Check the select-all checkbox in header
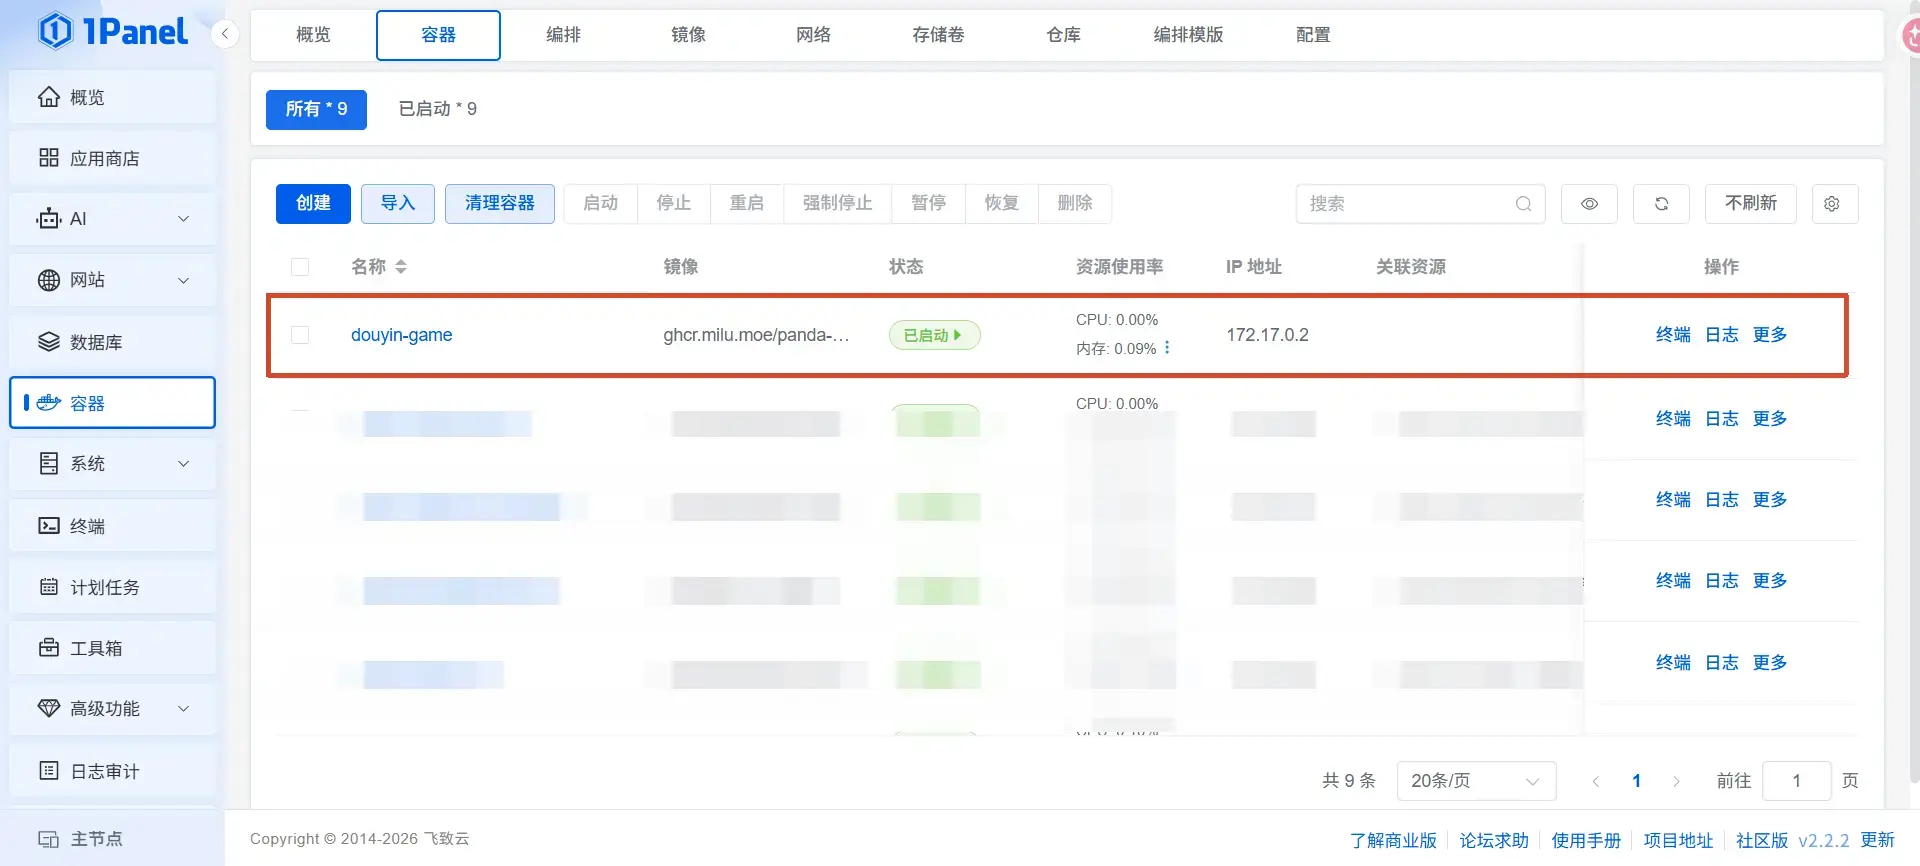 [300, 267]
